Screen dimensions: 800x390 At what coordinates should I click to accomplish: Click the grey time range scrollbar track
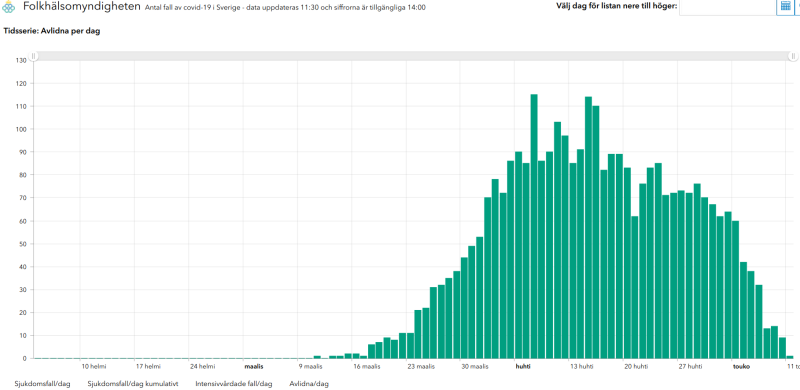click(x=413, y=56)
